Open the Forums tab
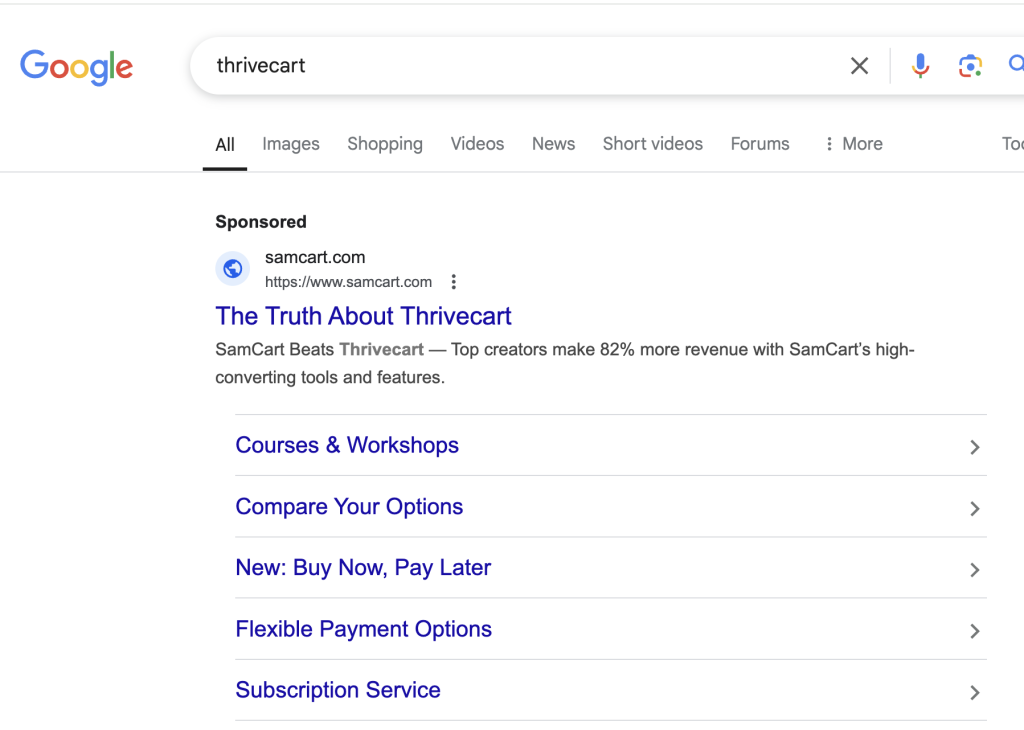Image resolution: width=1024 pixels, height=730 pixels. tap(760, 144)
